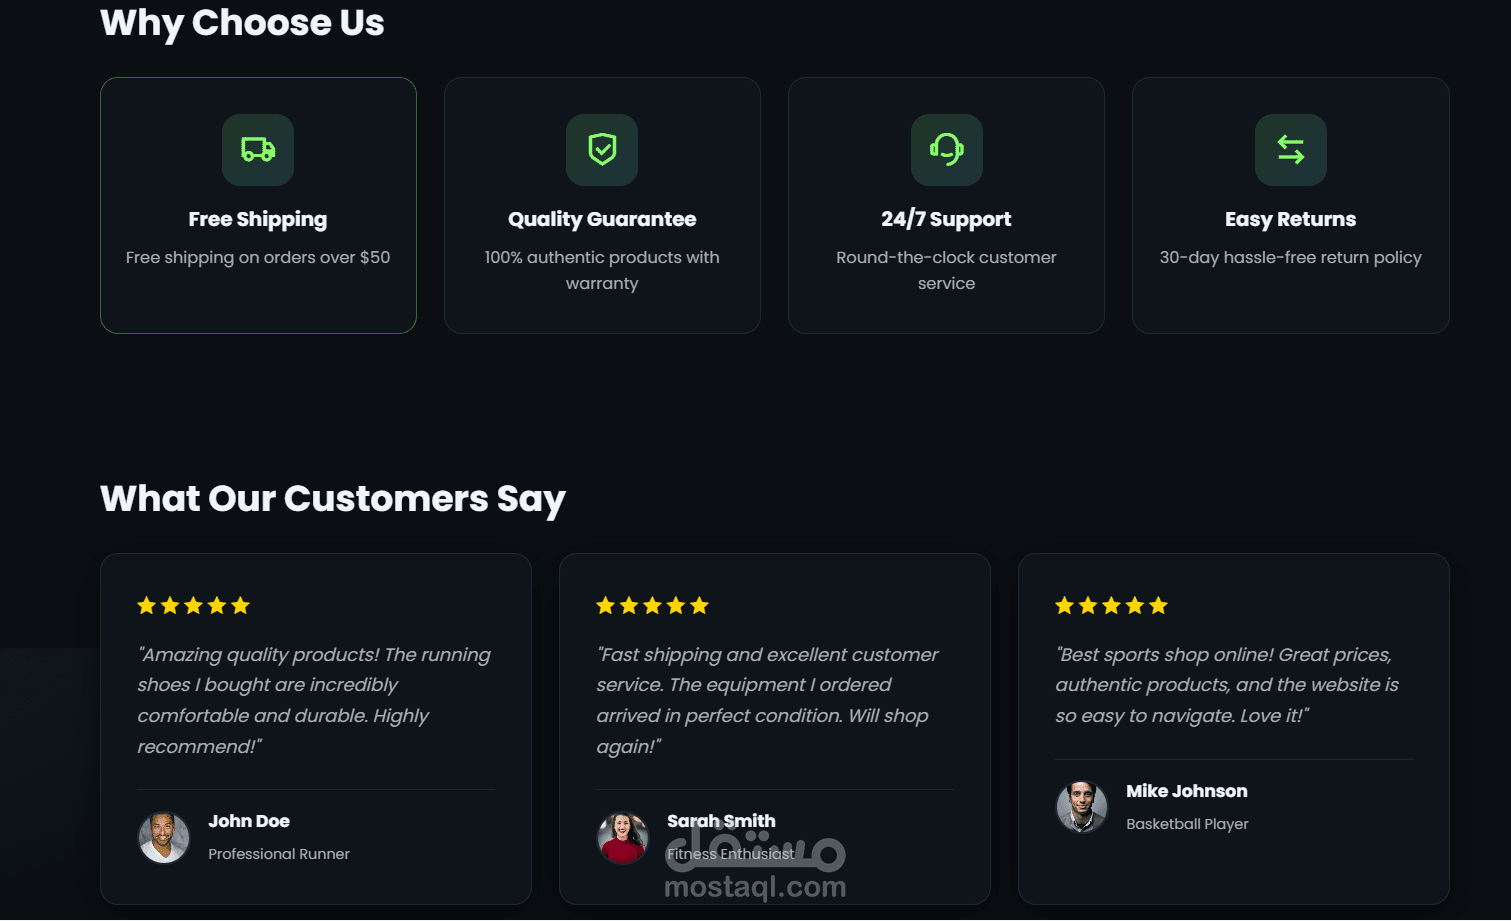Click the "Why Choose Us" heading
The height and width of the screenshot is (921, 1511).
pos(242,23)
